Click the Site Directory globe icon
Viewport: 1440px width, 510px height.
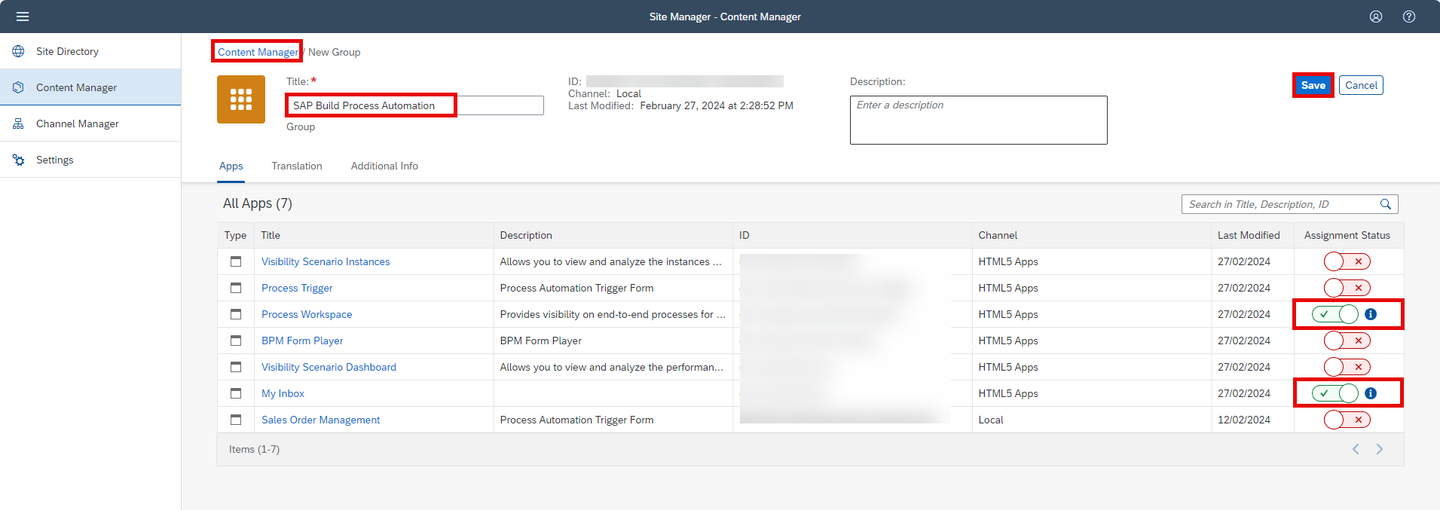coord(18,51)
